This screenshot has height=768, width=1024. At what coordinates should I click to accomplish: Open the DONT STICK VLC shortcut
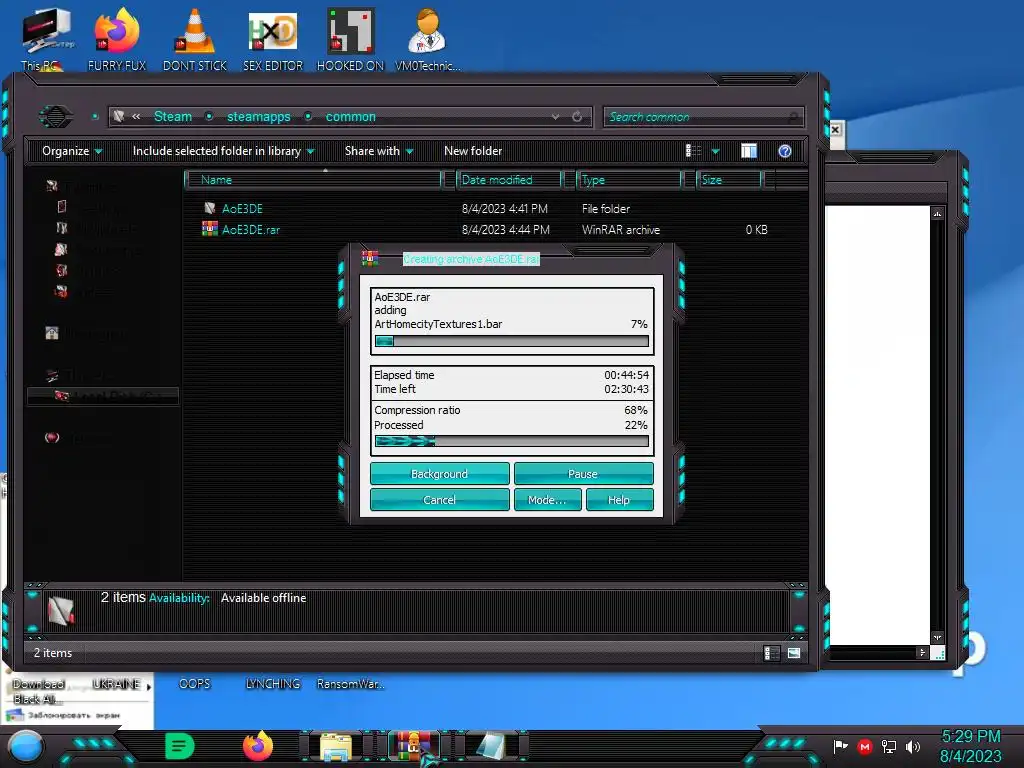point(195,38)
